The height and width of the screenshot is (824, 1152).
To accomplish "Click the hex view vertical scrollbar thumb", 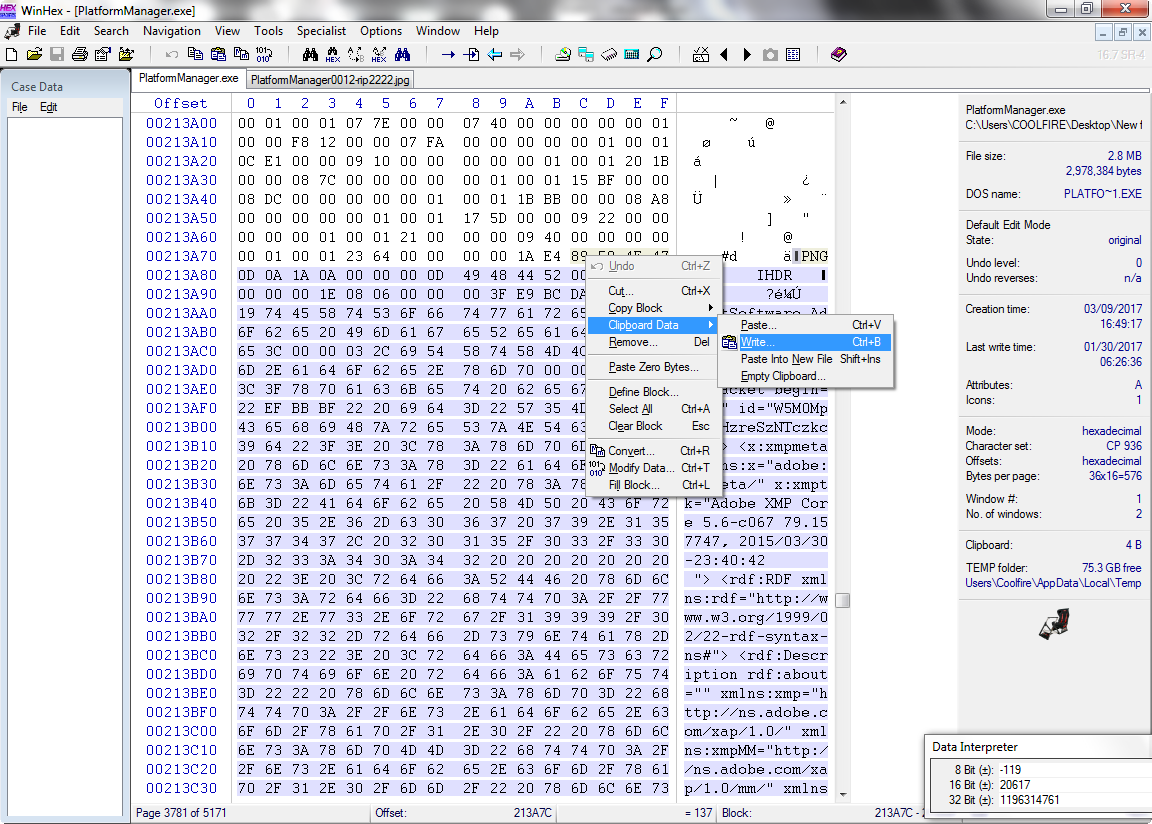I will (x=843, y=601).
